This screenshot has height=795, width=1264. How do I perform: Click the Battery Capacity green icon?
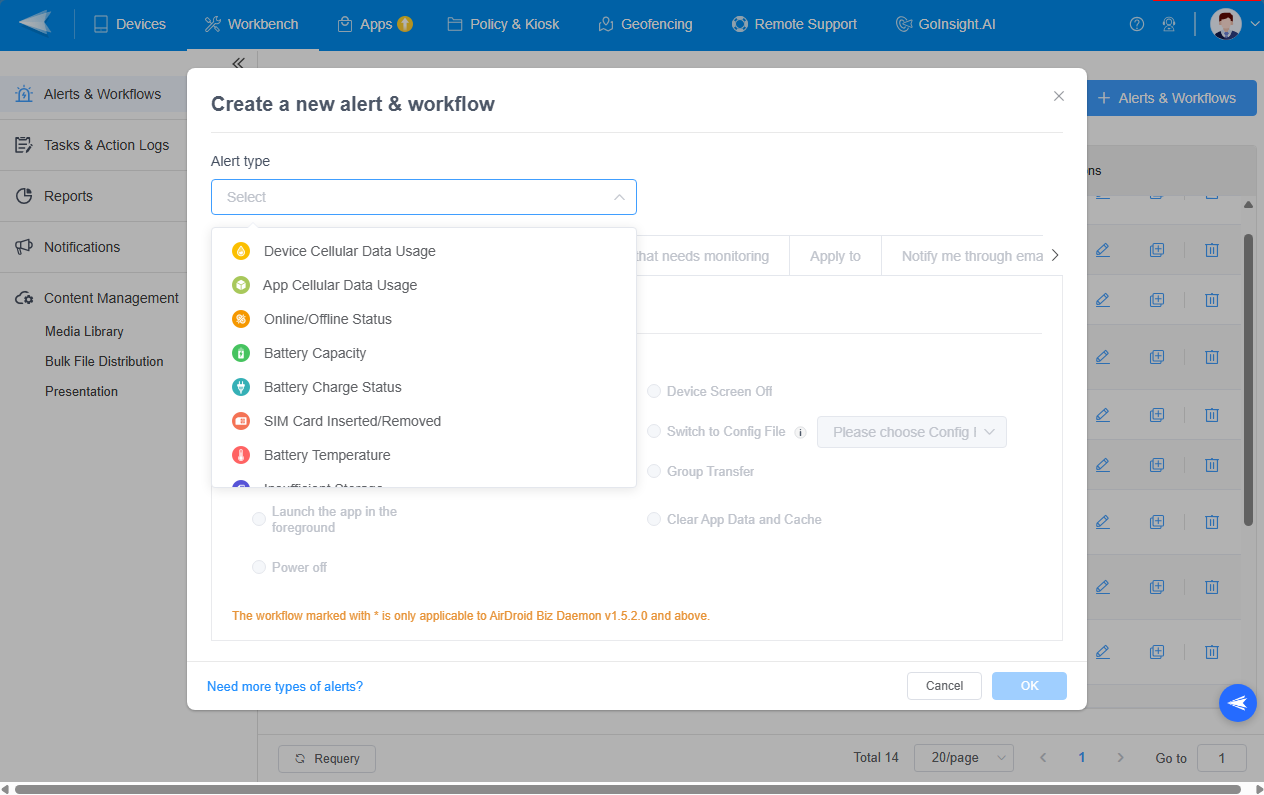(240, 353)
